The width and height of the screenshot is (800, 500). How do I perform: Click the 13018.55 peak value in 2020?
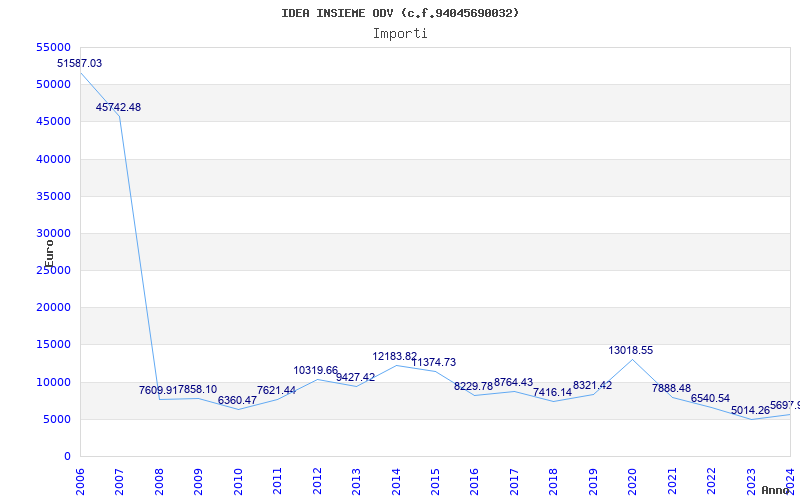click(631, 351)
